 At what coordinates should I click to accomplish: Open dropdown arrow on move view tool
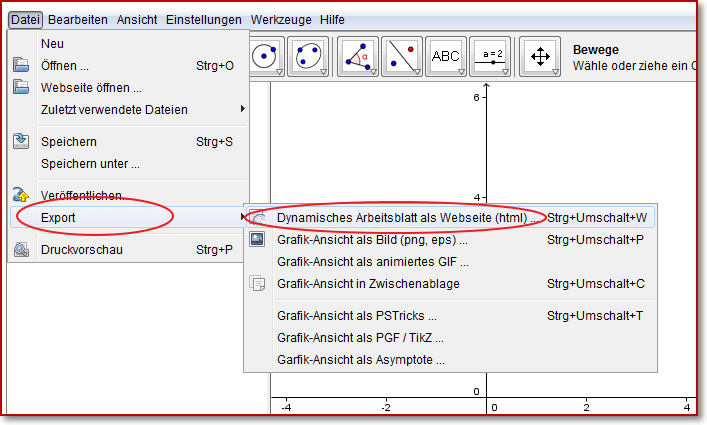tap(555, 72)
